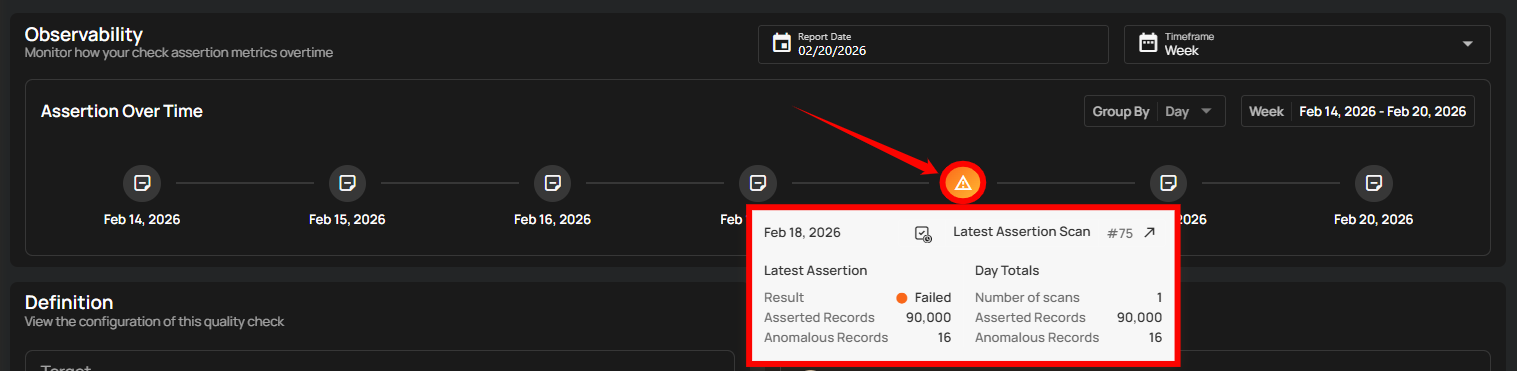Click the Day Totals heading
Screen dimensions: 1517x371
tap(1007, 270)
